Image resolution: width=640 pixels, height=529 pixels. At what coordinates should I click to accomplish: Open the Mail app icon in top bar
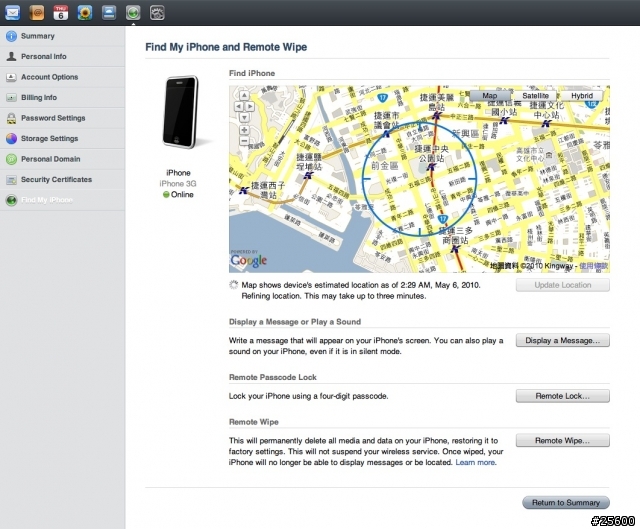[12, 13]
